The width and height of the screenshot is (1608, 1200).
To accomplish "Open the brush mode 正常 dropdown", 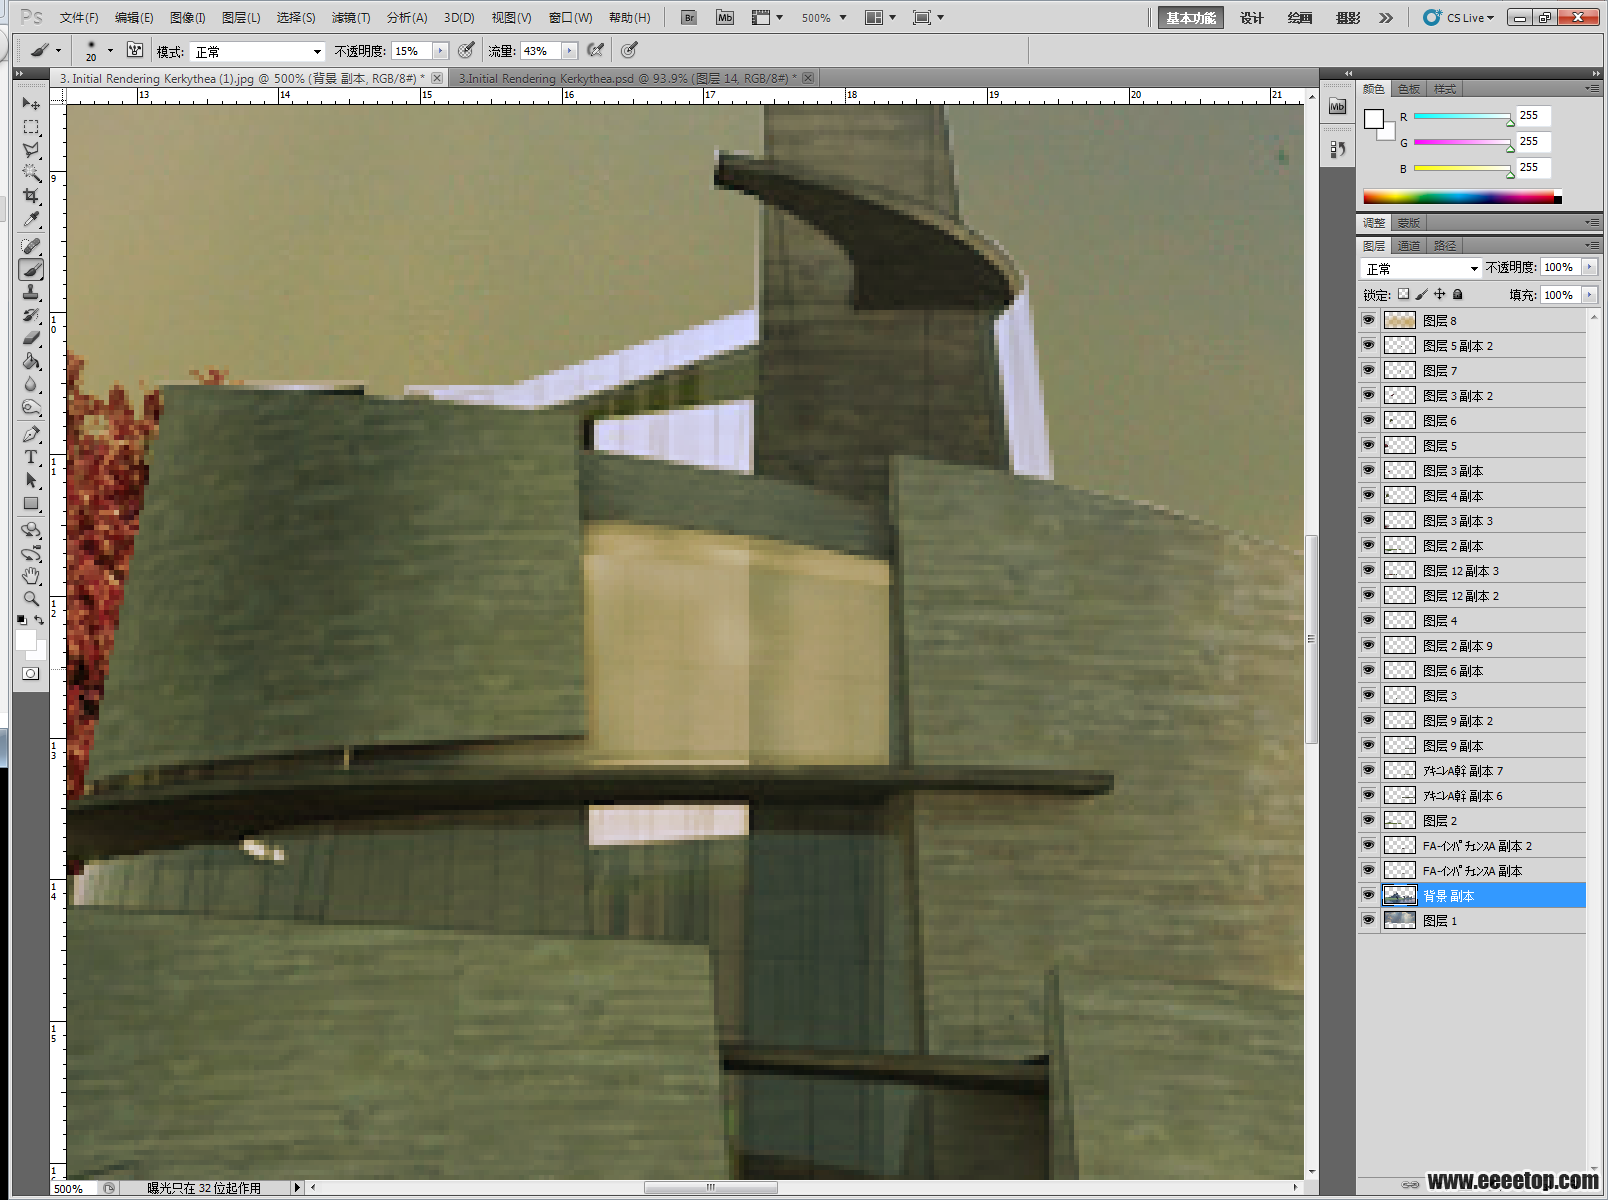I will pyautogui.click(x=258, y=51).
